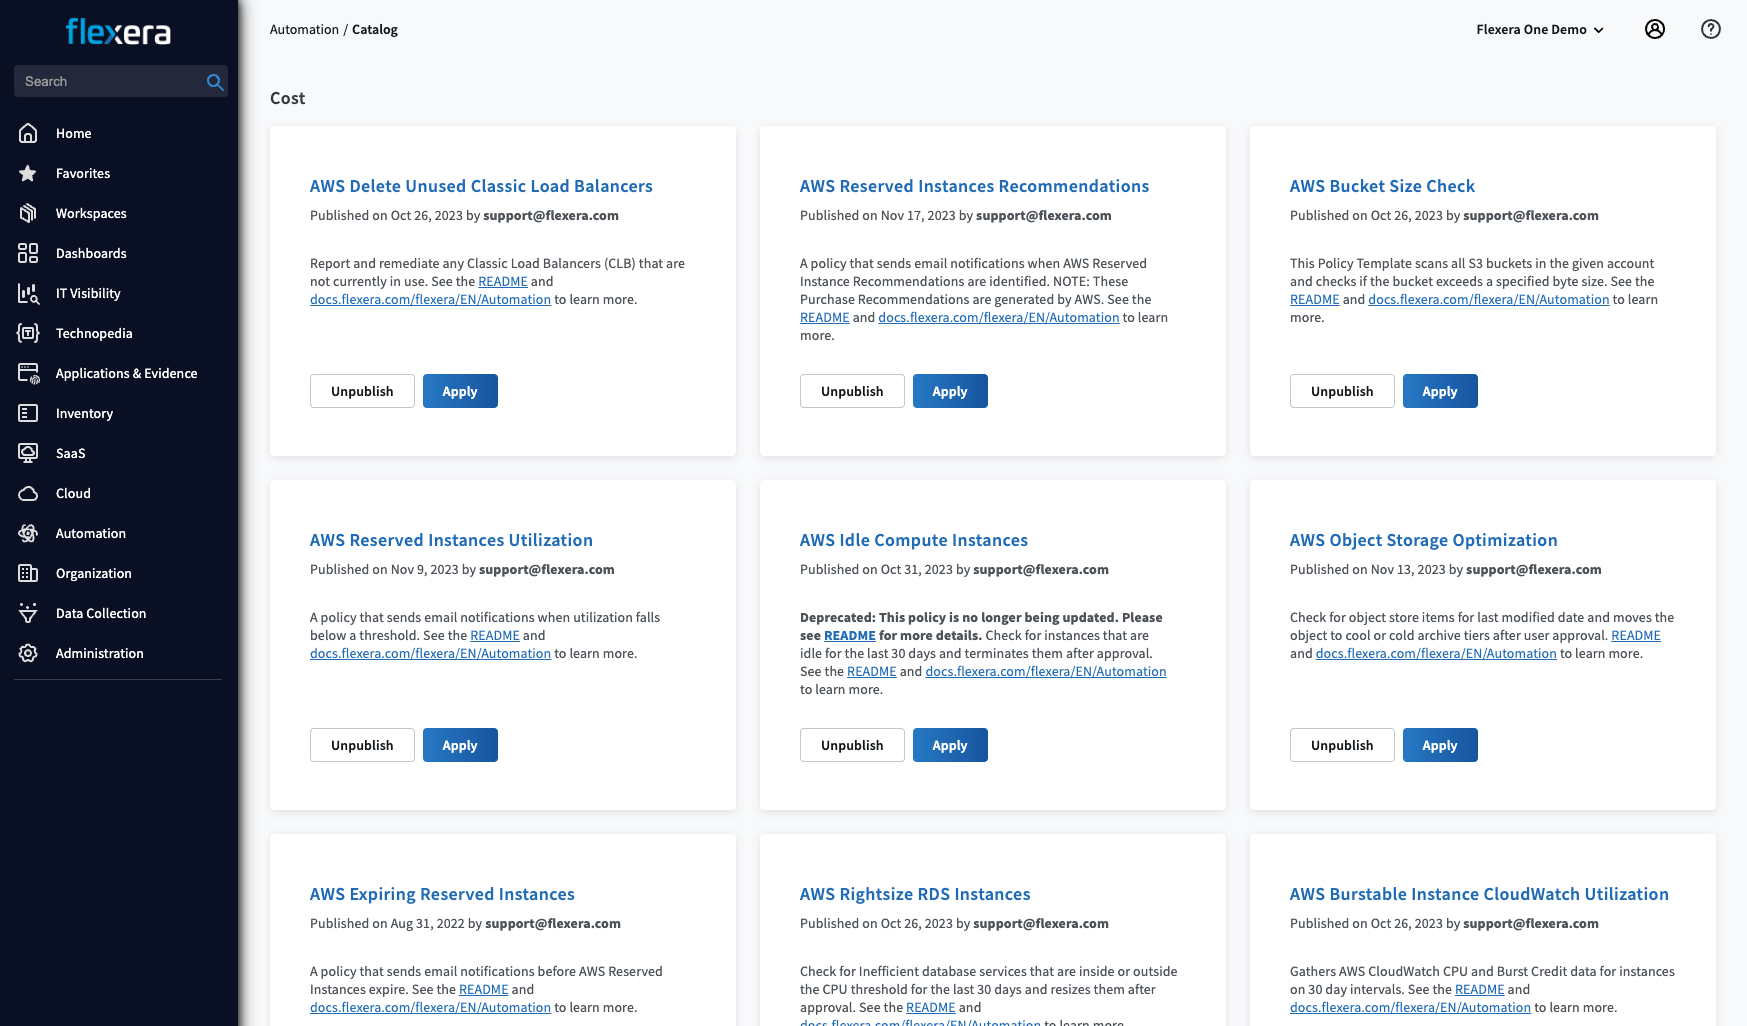Click the Automation breadcrumb link
The image size is (1747, 1026).
coord(304,29)
